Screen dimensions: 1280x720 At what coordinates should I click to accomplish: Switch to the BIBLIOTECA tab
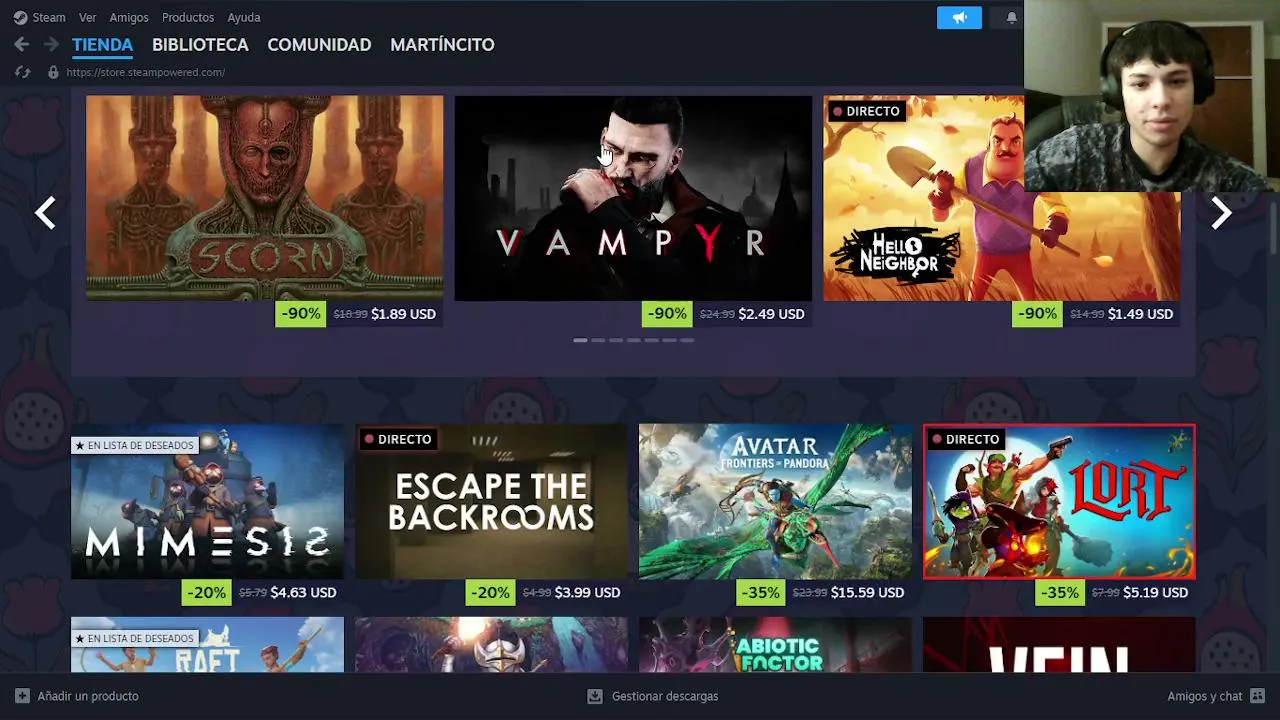click(200, 44)
